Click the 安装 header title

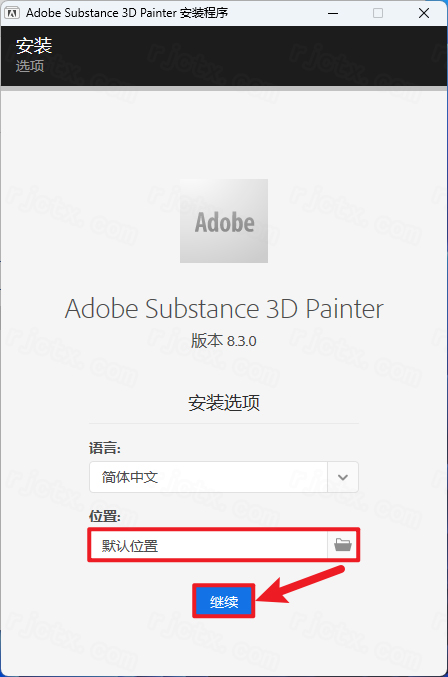(34, 46)
